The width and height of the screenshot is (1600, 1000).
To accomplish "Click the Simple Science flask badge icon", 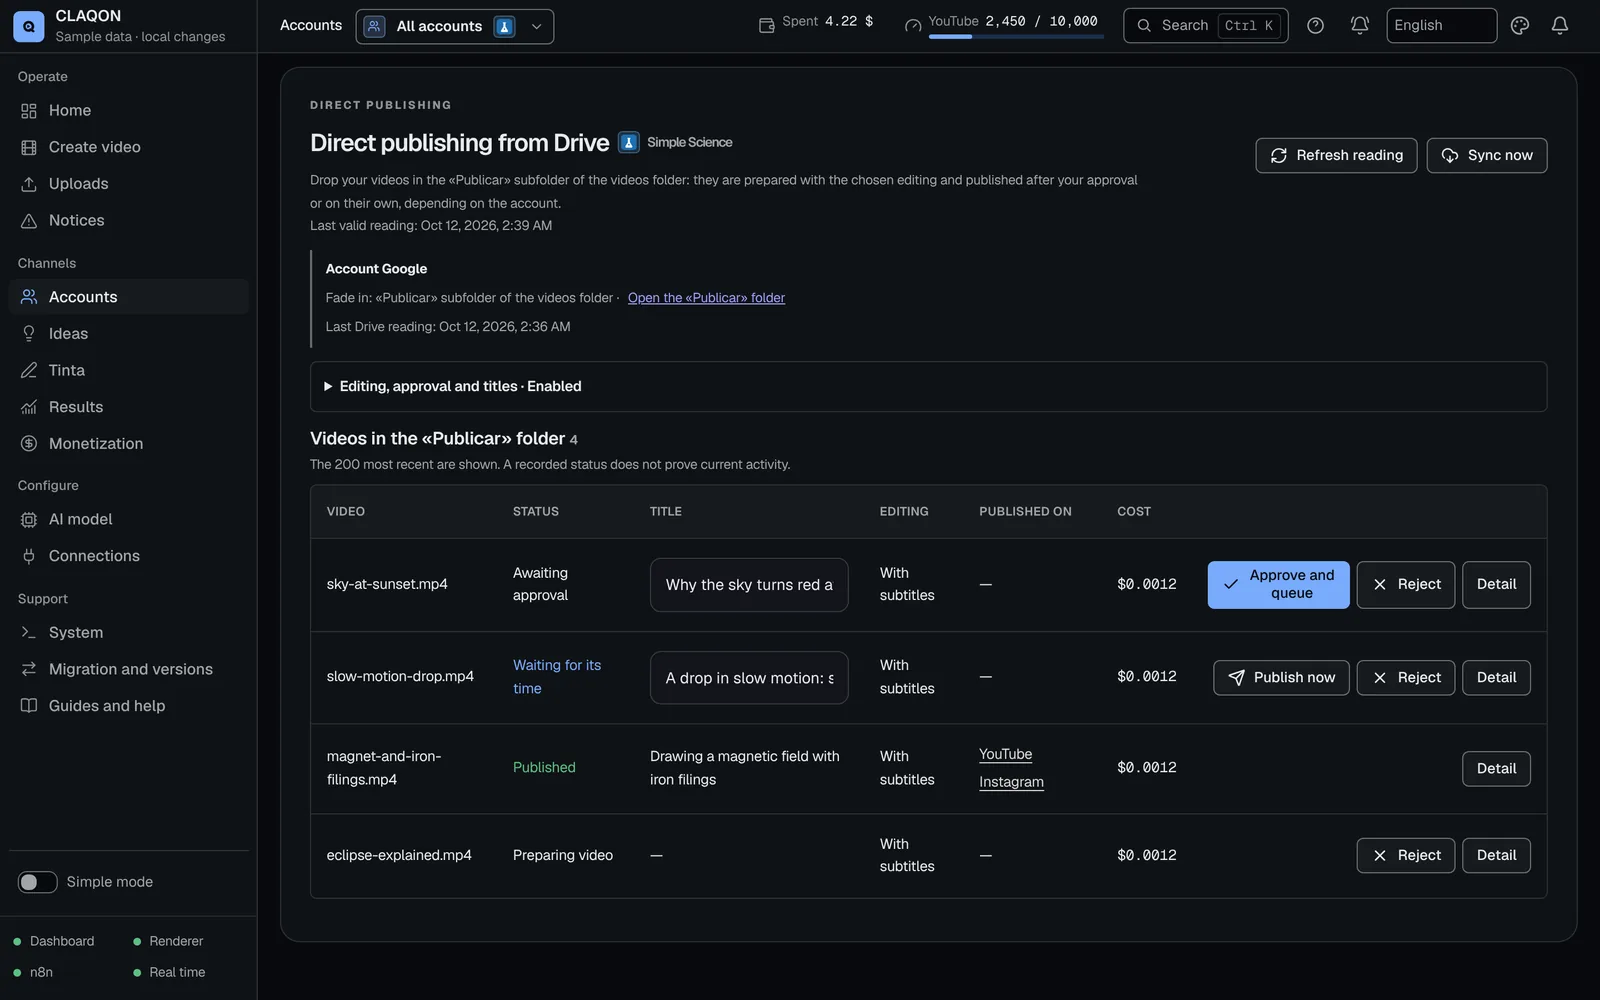I will 629,142.
